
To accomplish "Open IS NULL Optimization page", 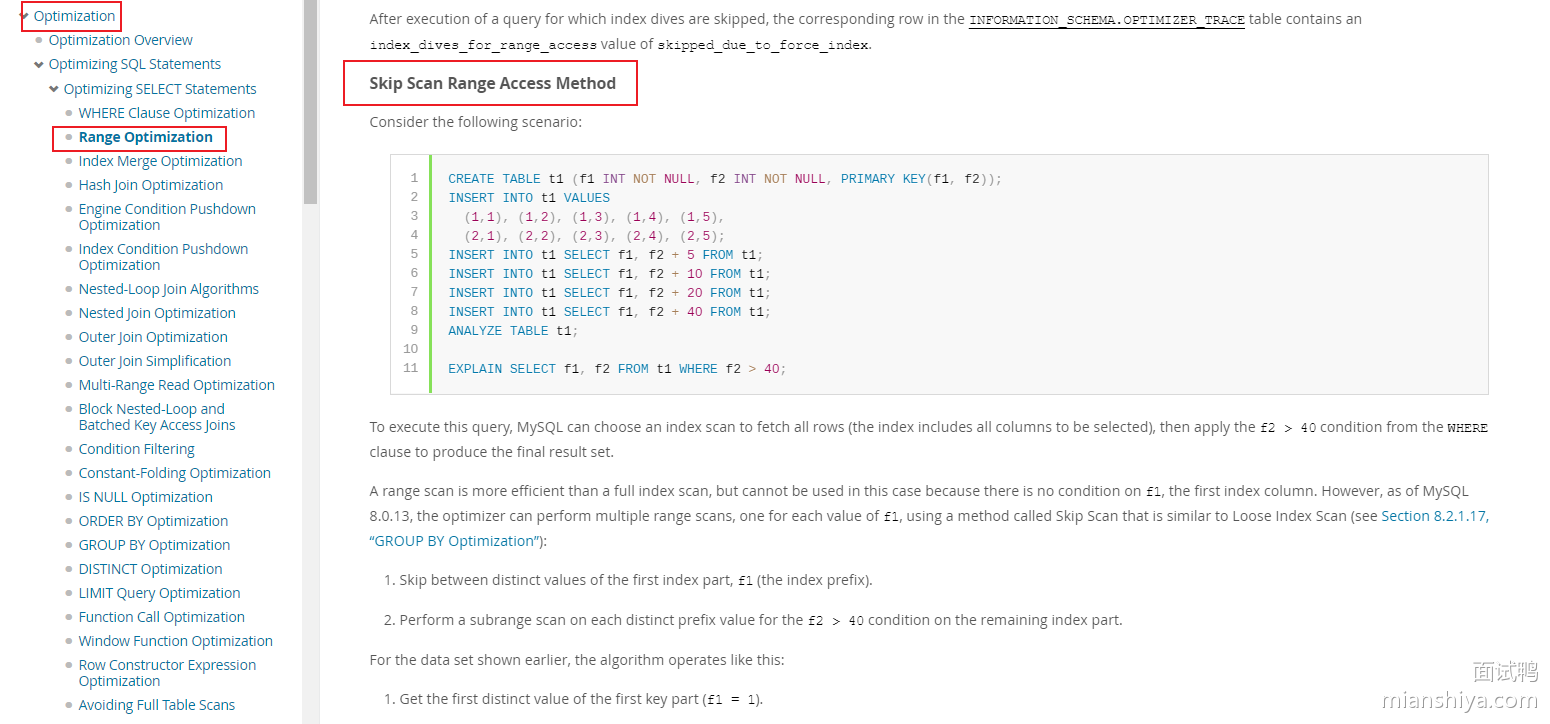I will (x=145, y=497).
